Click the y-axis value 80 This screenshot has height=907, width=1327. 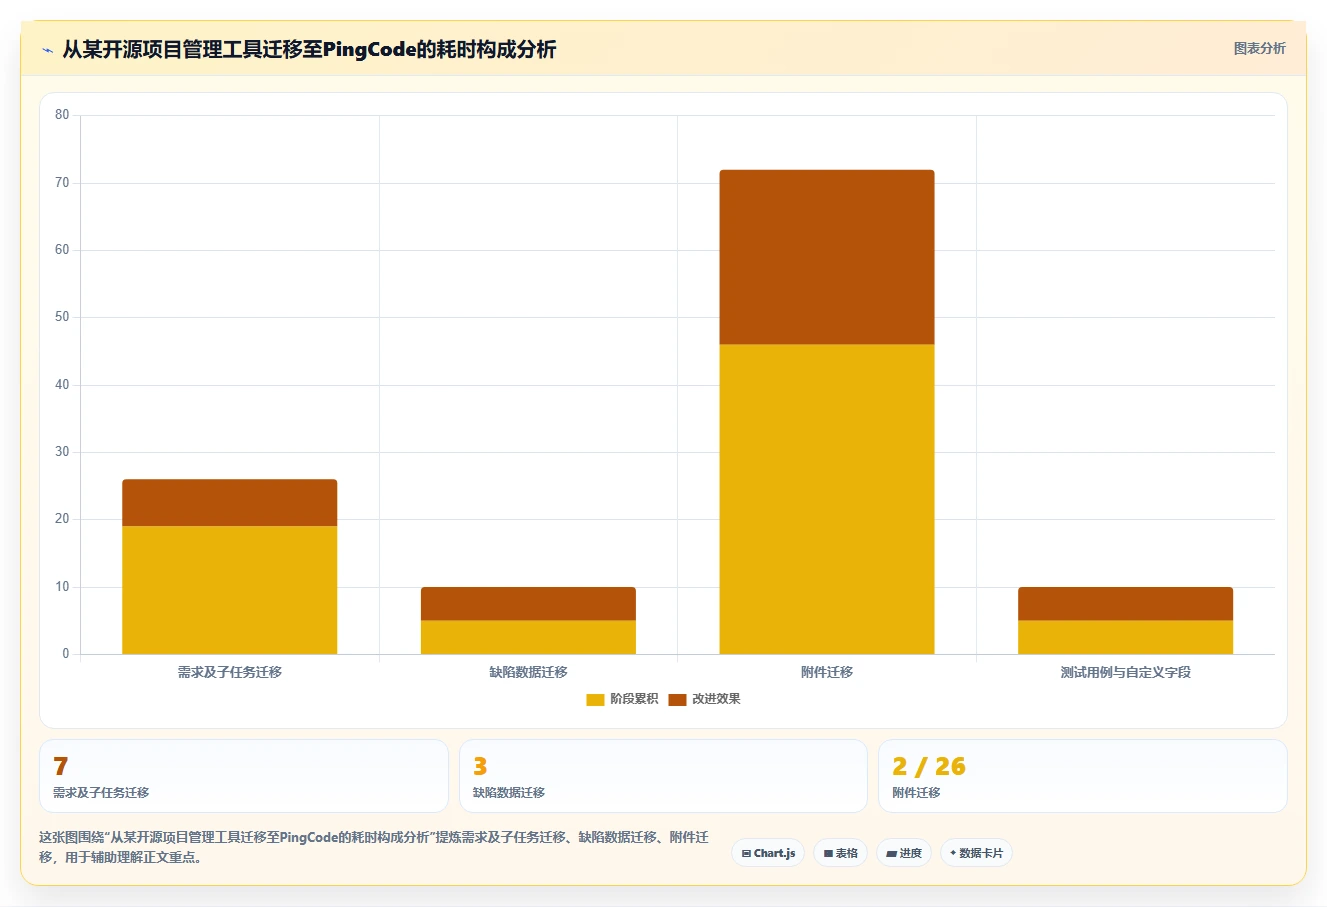(62, 115)
